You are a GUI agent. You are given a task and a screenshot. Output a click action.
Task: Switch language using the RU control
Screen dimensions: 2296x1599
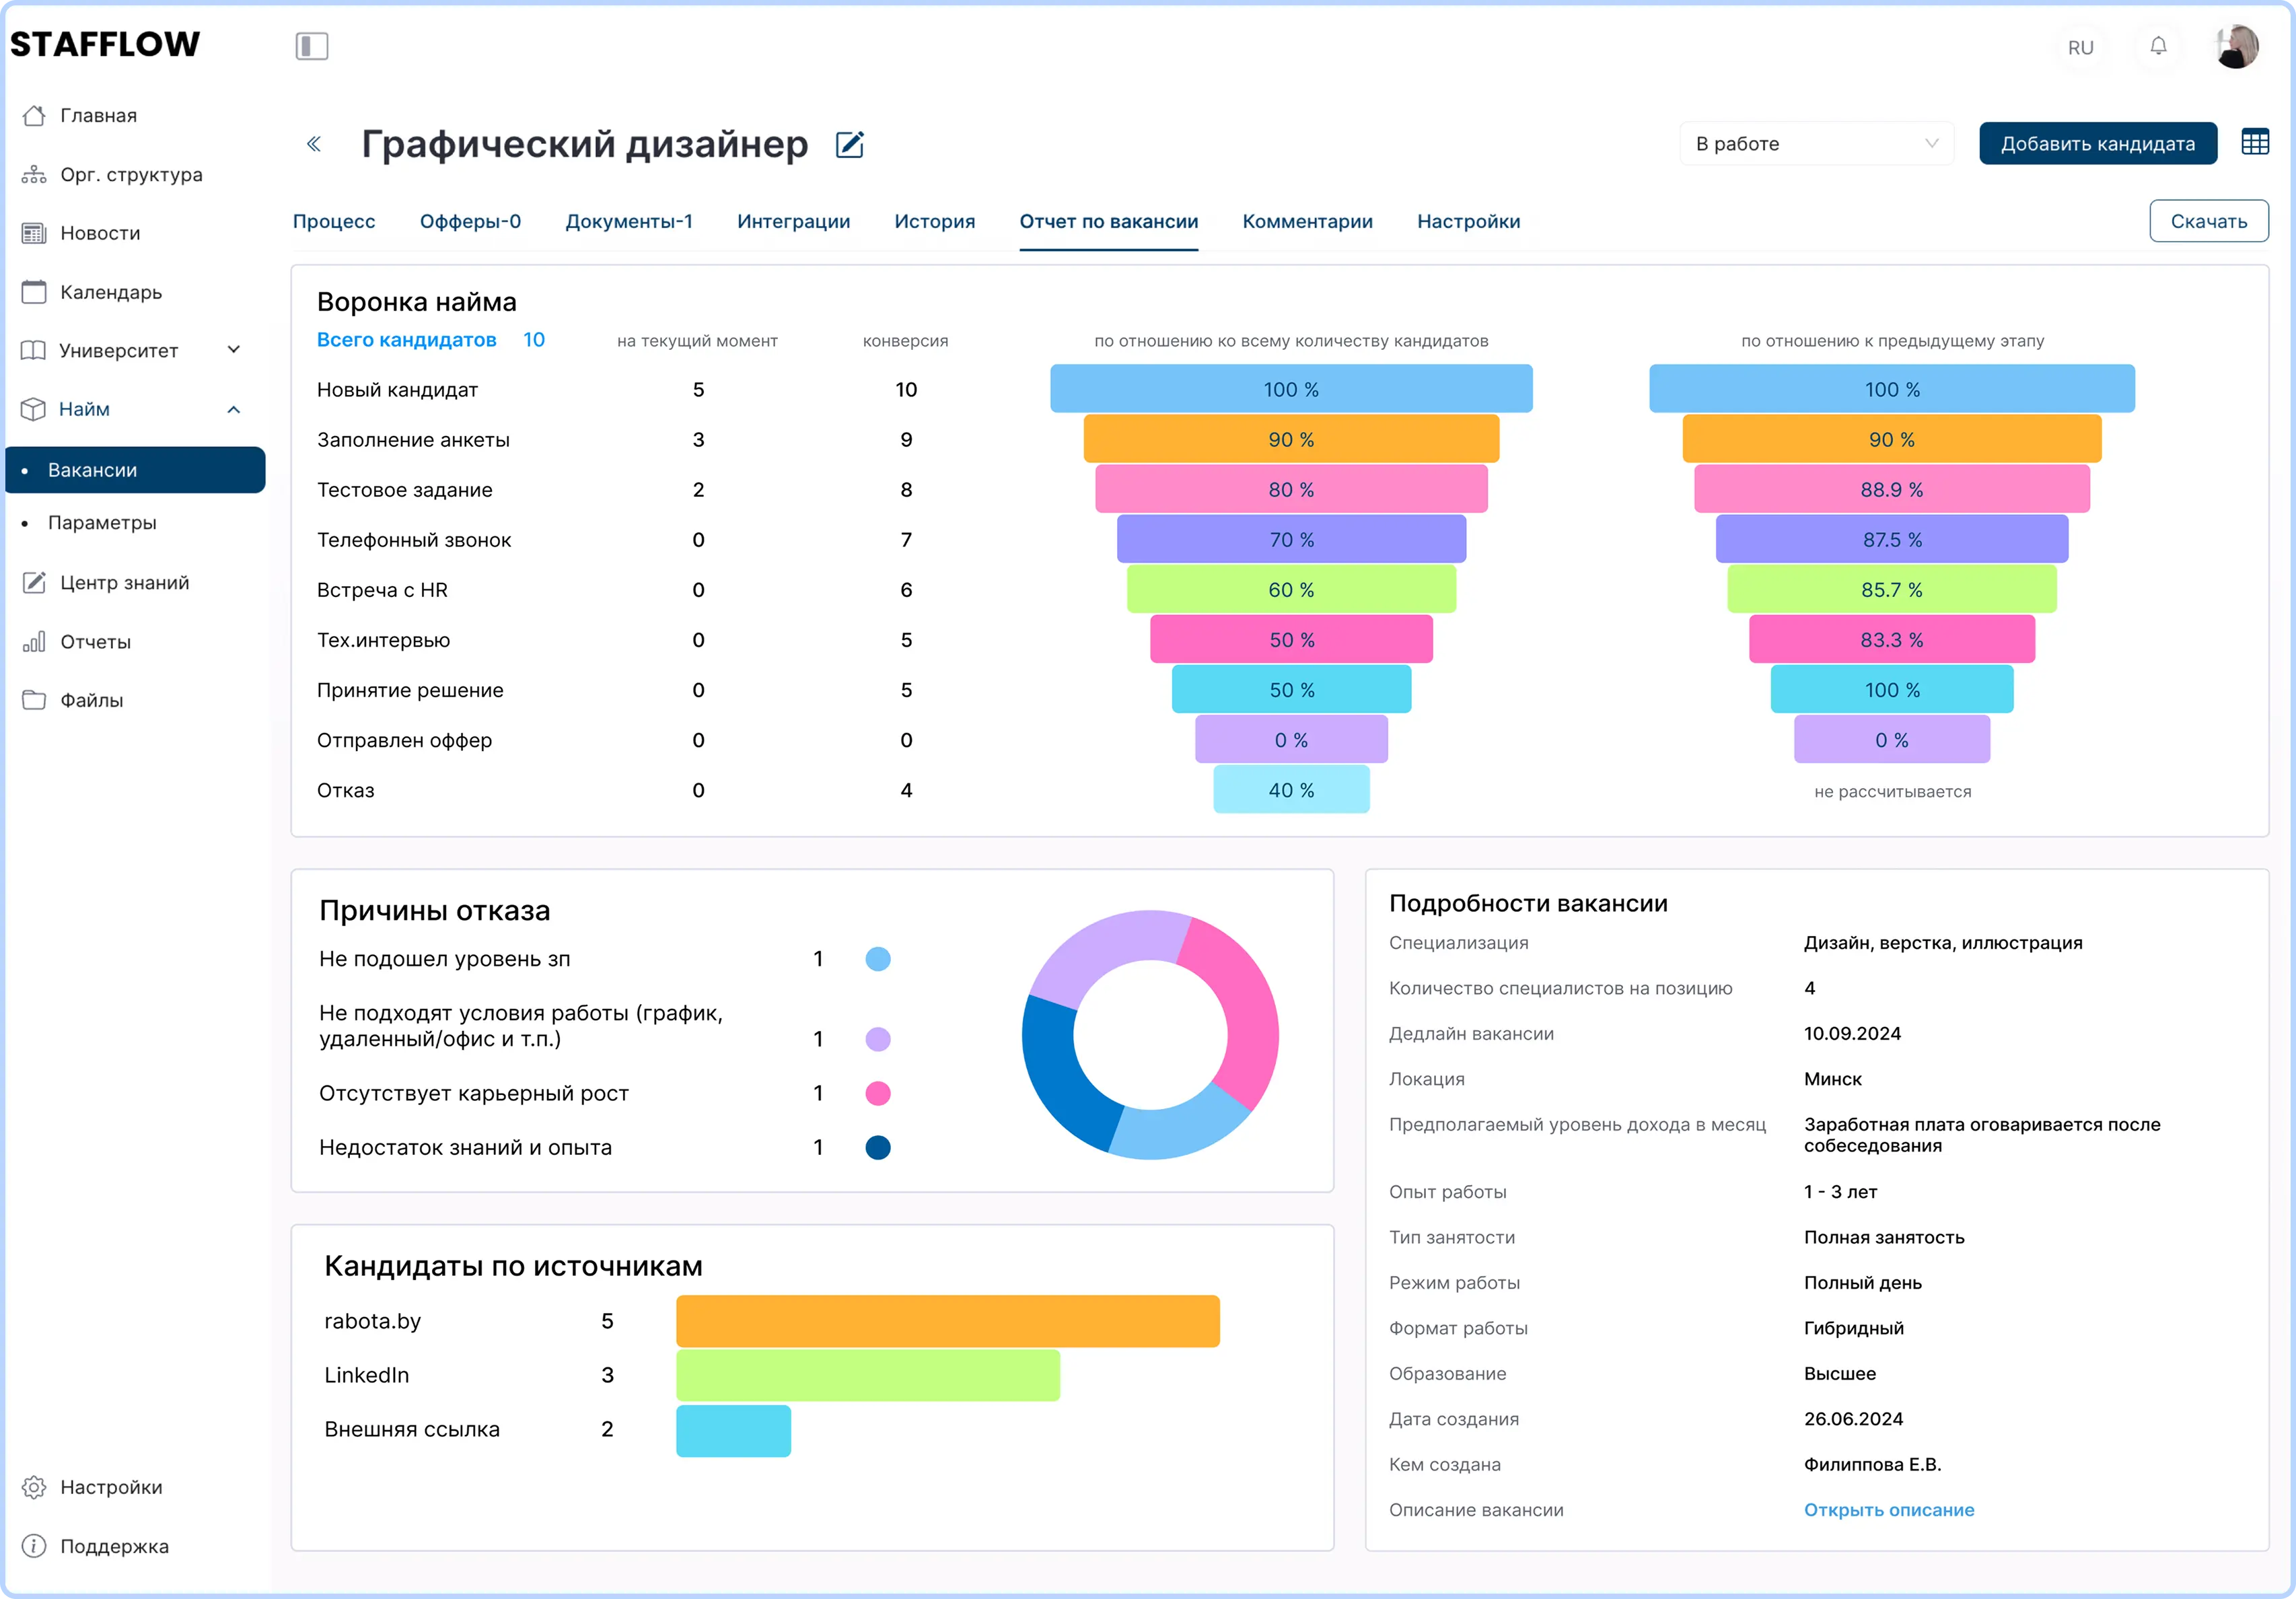[2081, 47]
